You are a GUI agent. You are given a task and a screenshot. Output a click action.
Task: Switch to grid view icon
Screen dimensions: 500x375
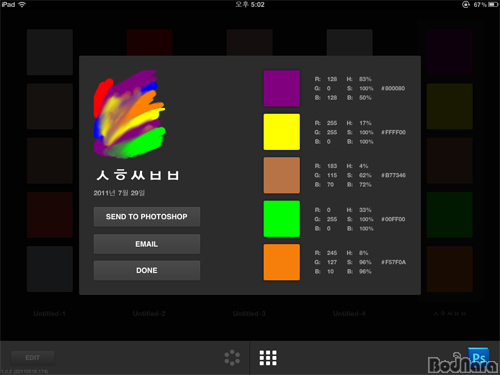[268, 358]
